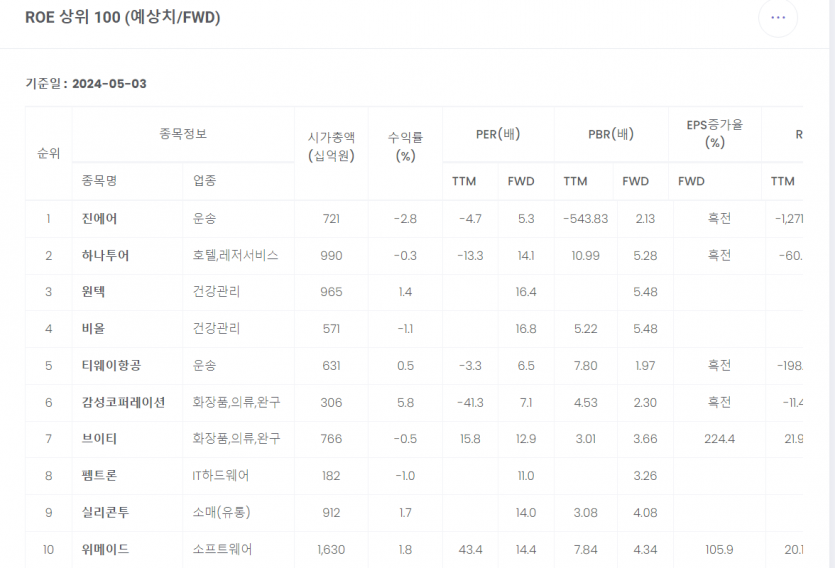Click market cap 182 for 펨트론
This screenshot has width=835, height=568.
pos(331,475)
